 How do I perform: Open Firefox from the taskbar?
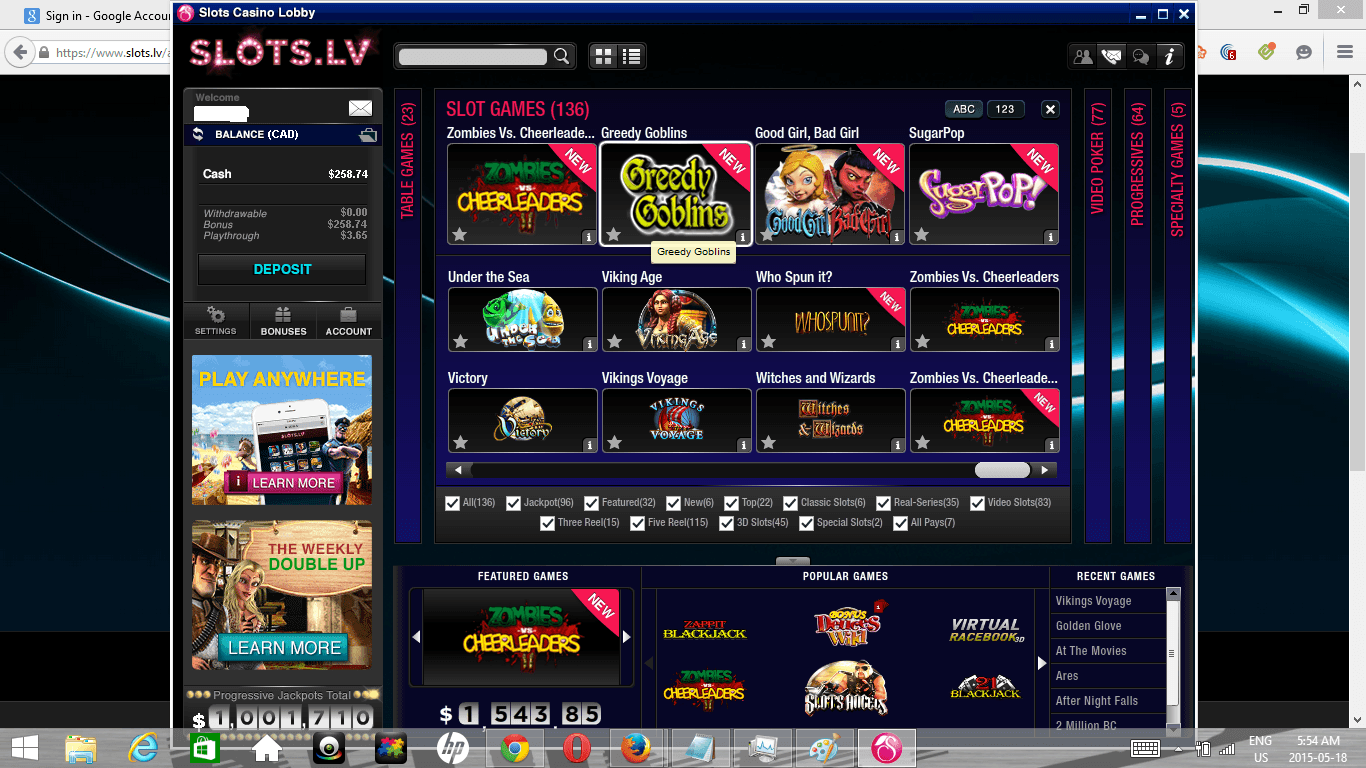[x=636, y=748]
